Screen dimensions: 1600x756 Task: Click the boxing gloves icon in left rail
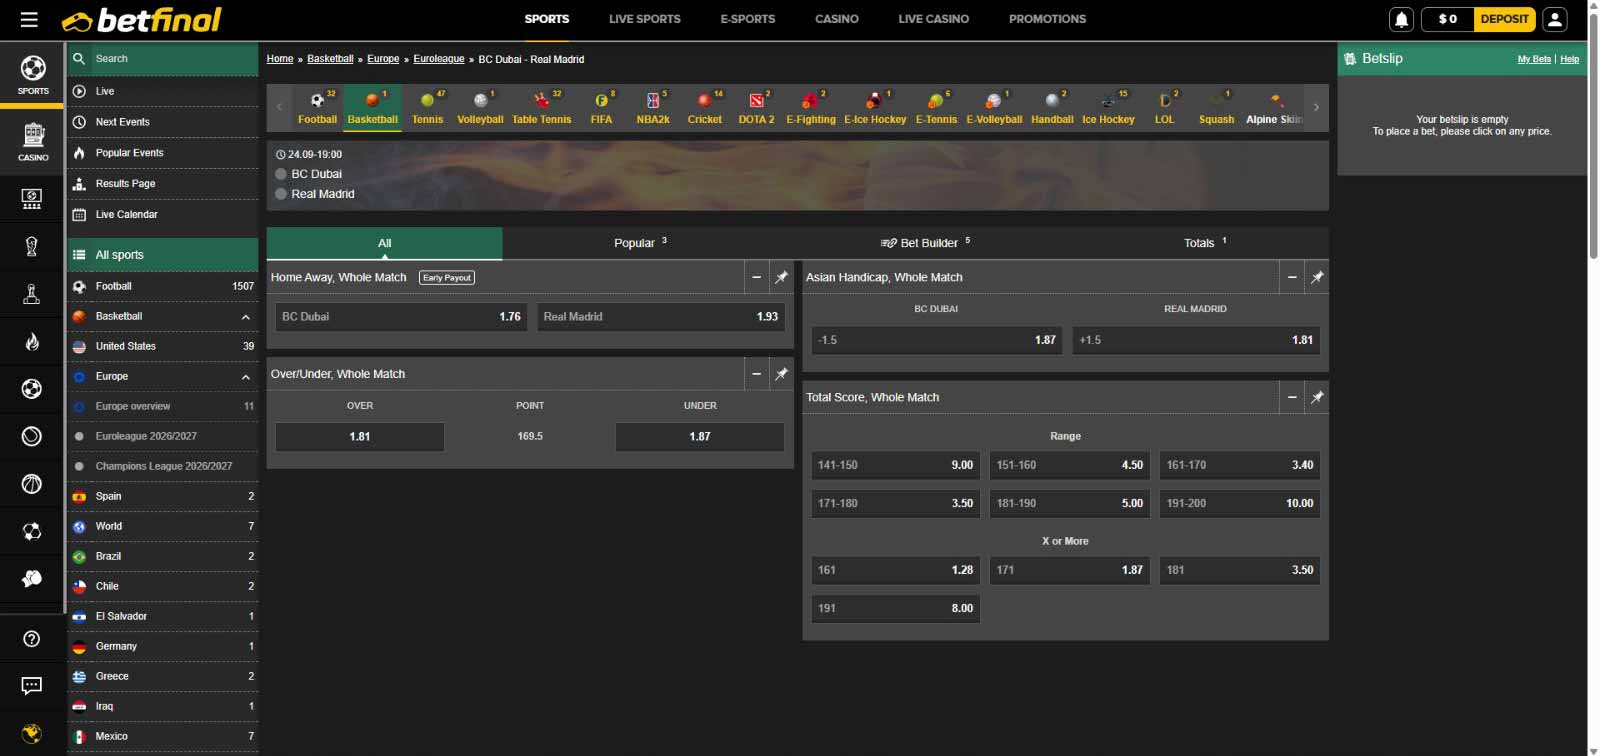tap(32, 579)
